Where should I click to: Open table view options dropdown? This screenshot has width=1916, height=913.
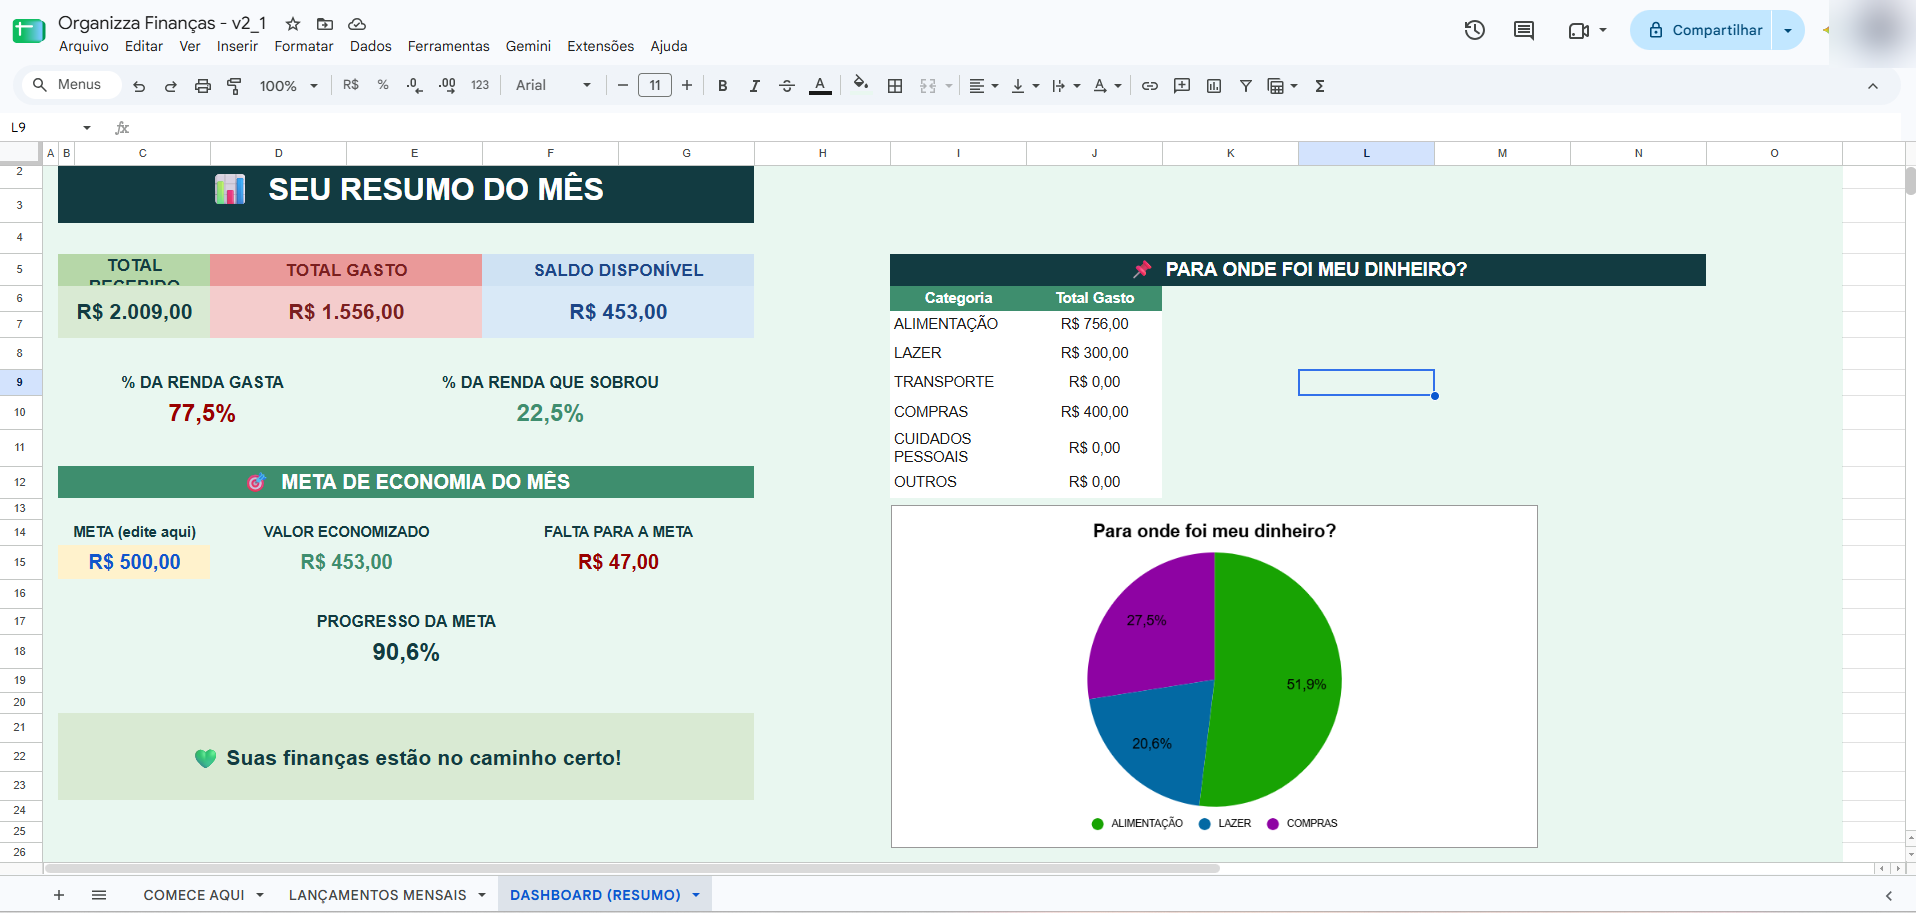click(x=1294, y=86)
